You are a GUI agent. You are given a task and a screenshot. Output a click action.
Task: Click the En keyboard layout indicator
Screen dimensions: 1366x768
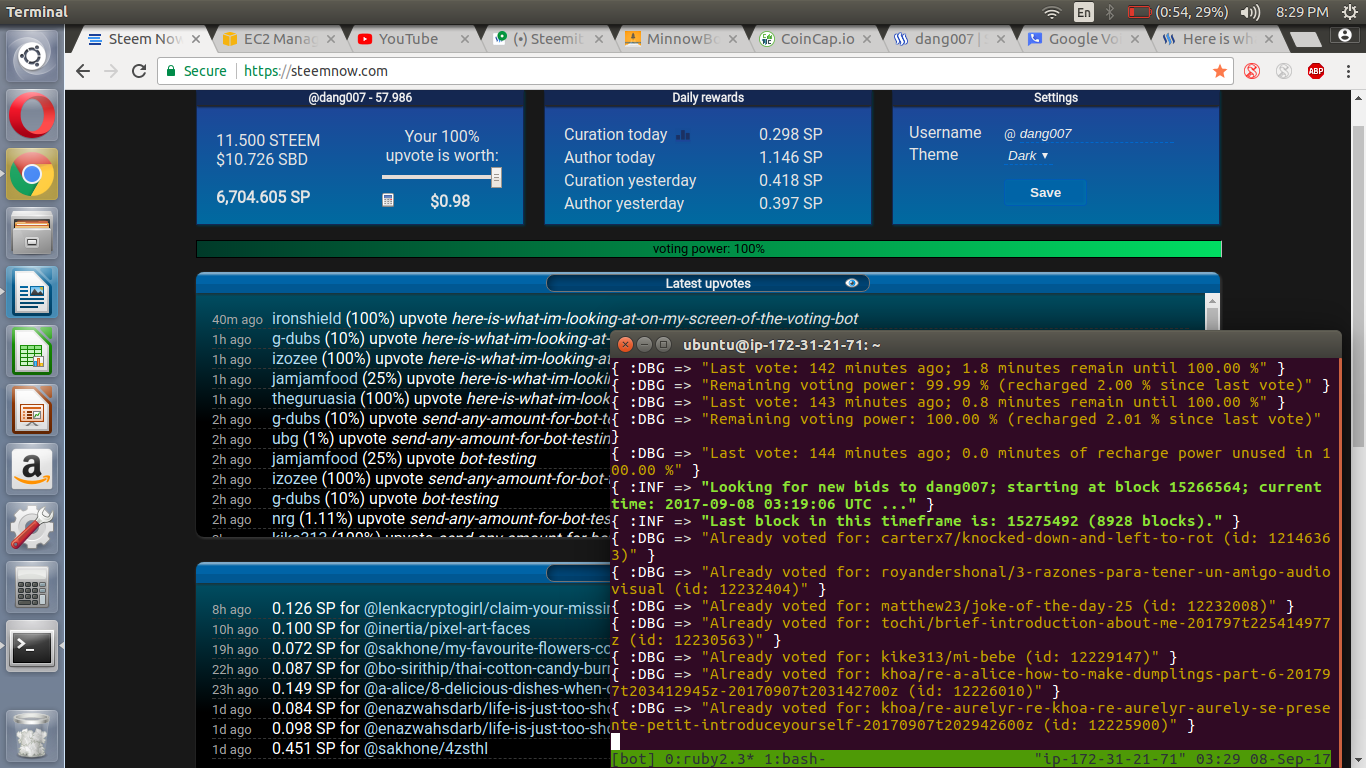coord(1084,12)
